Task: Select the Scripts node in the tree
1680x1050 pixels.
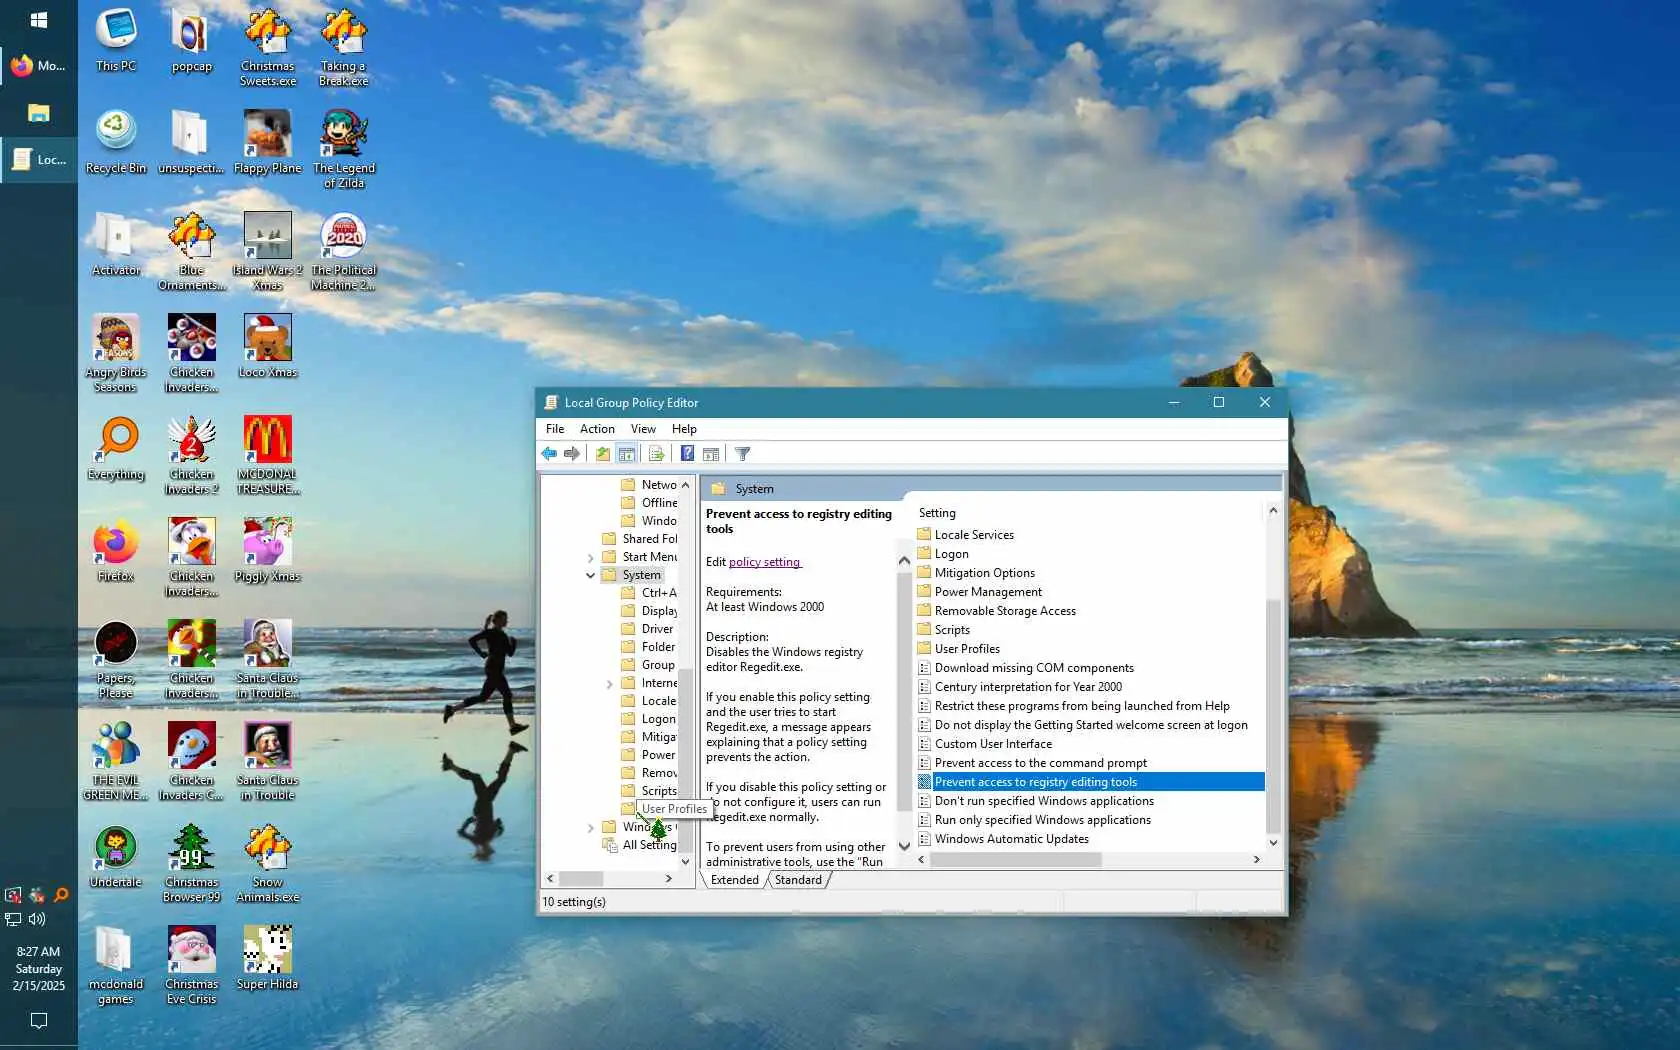Action: (x=649, y=791)
